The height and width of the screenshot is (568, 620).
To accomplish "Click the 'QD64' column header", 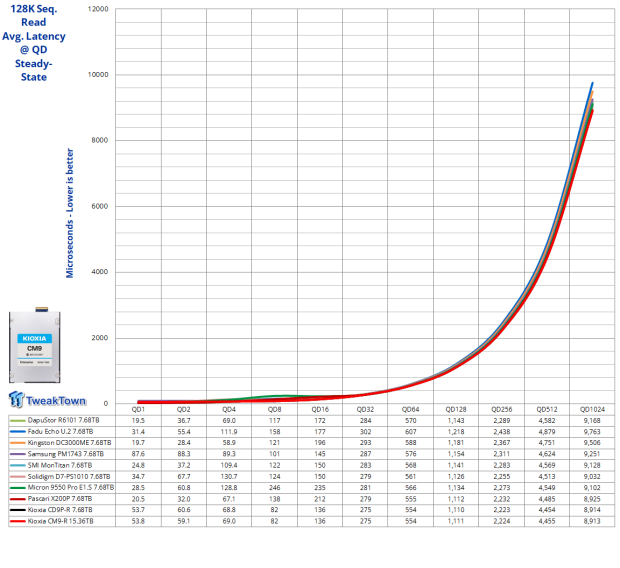I will 410,409.
